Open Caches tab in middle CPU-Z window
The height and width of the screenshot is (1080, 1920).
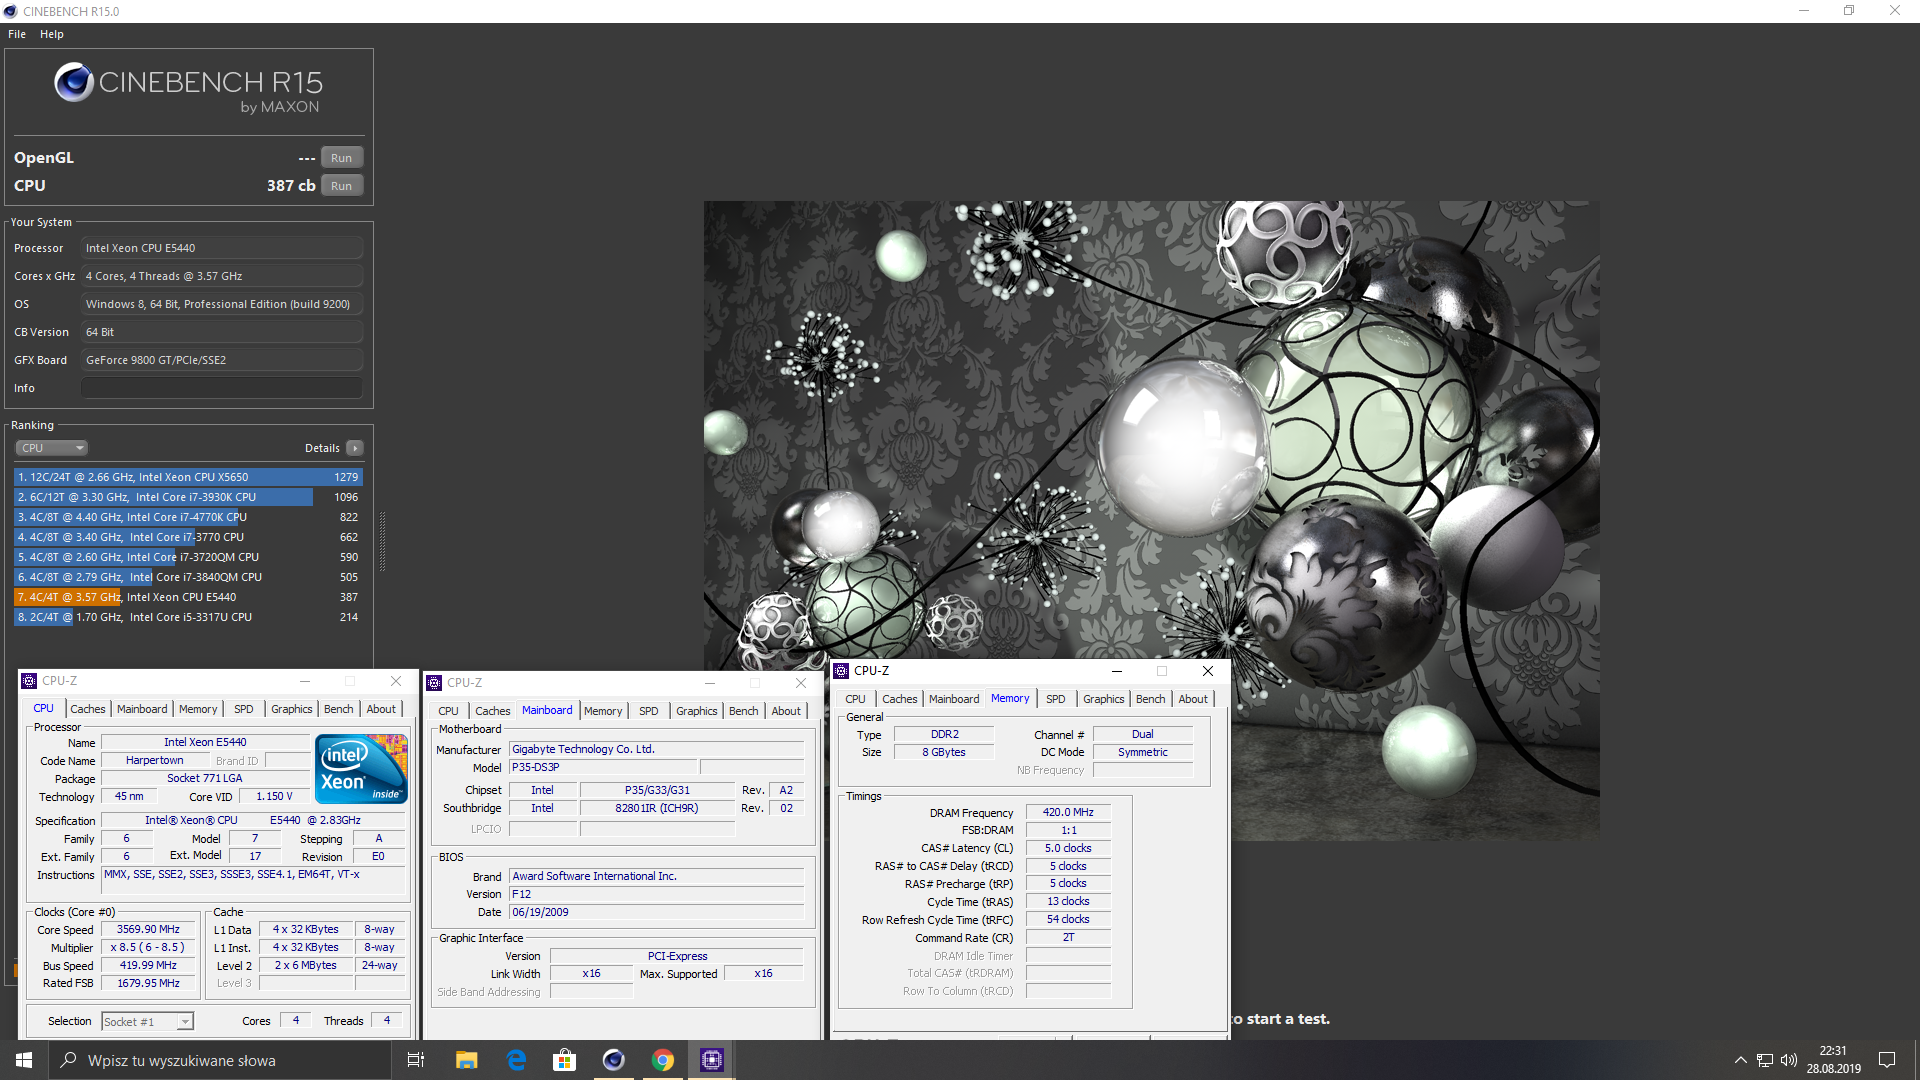pos(493,711)
